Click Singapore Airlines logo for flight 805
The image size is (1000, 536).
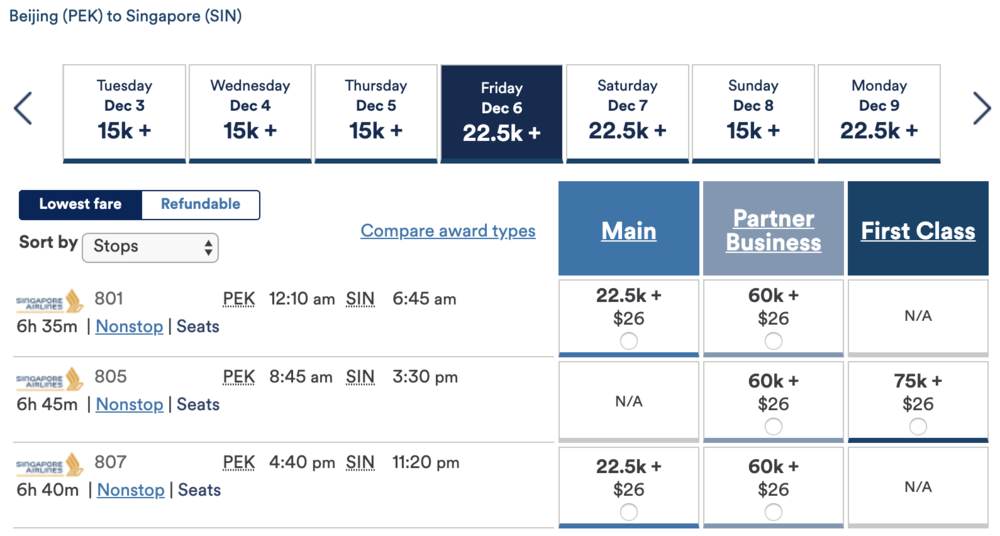50,379
